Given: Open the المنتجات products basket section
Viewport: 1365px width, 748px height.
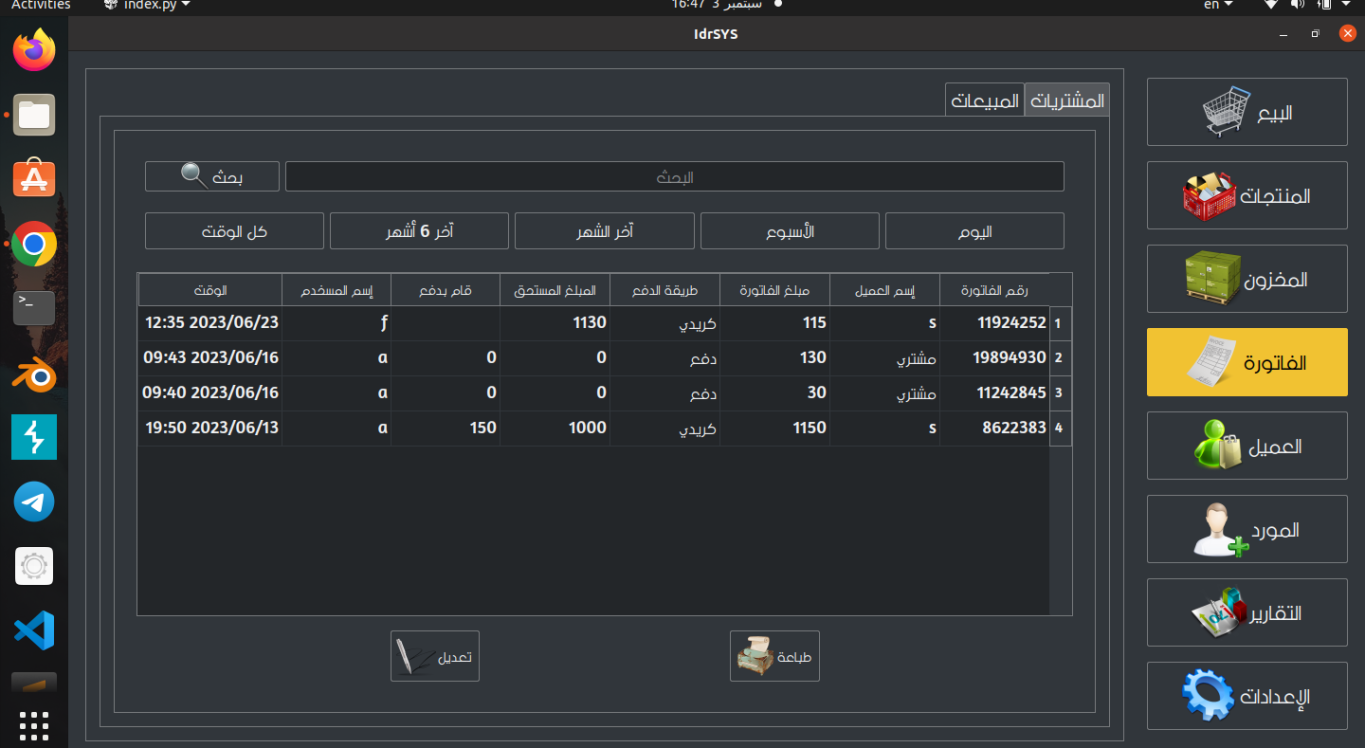Looking at the screenshot, I should (x=1247, y=196).
